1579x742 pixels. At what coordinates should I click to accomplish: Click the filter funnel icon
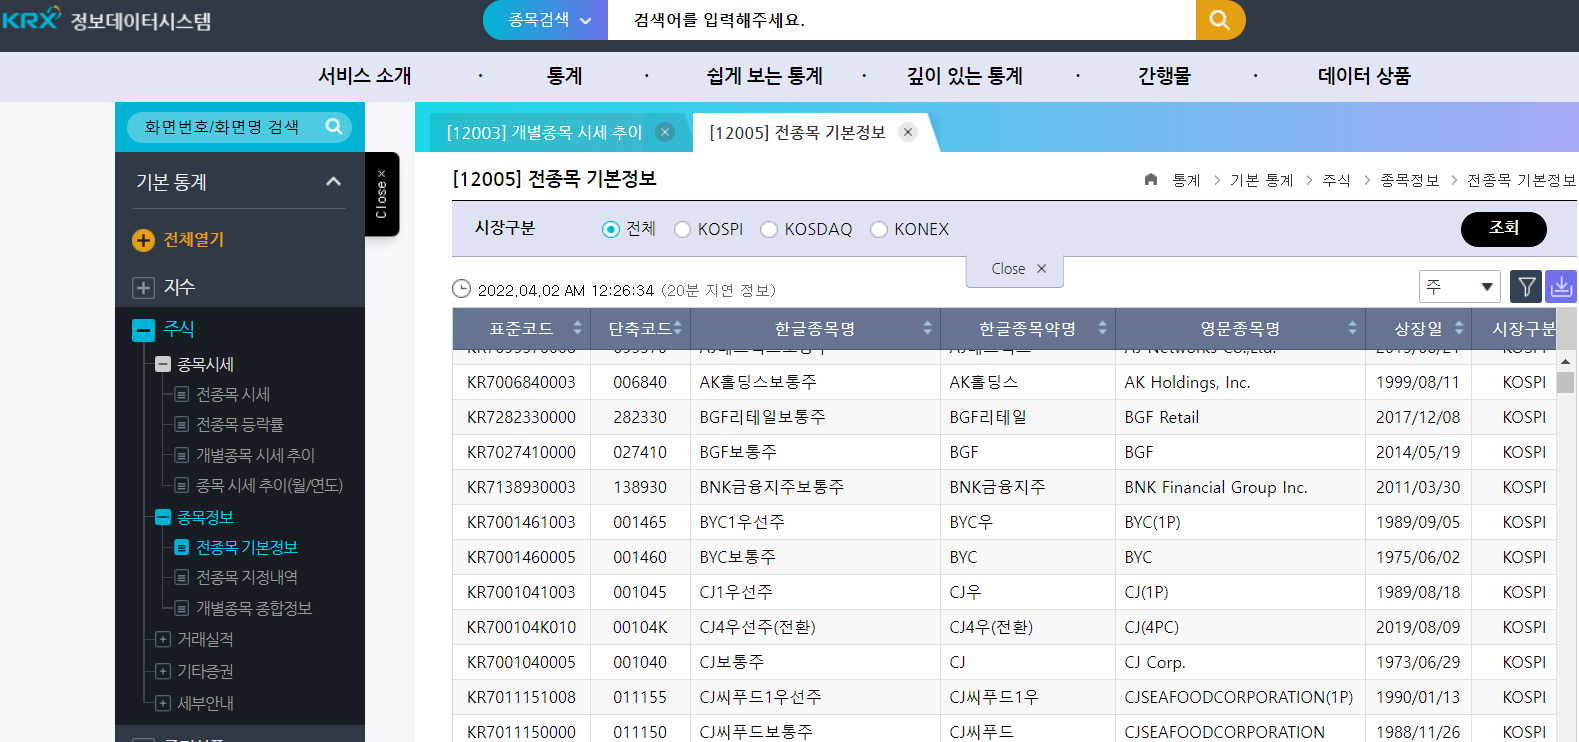coord(1526,287)
